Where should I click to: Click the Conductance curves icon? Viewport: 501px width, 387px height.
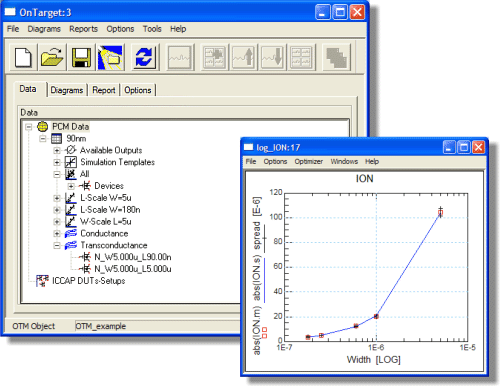pos(71,233)
